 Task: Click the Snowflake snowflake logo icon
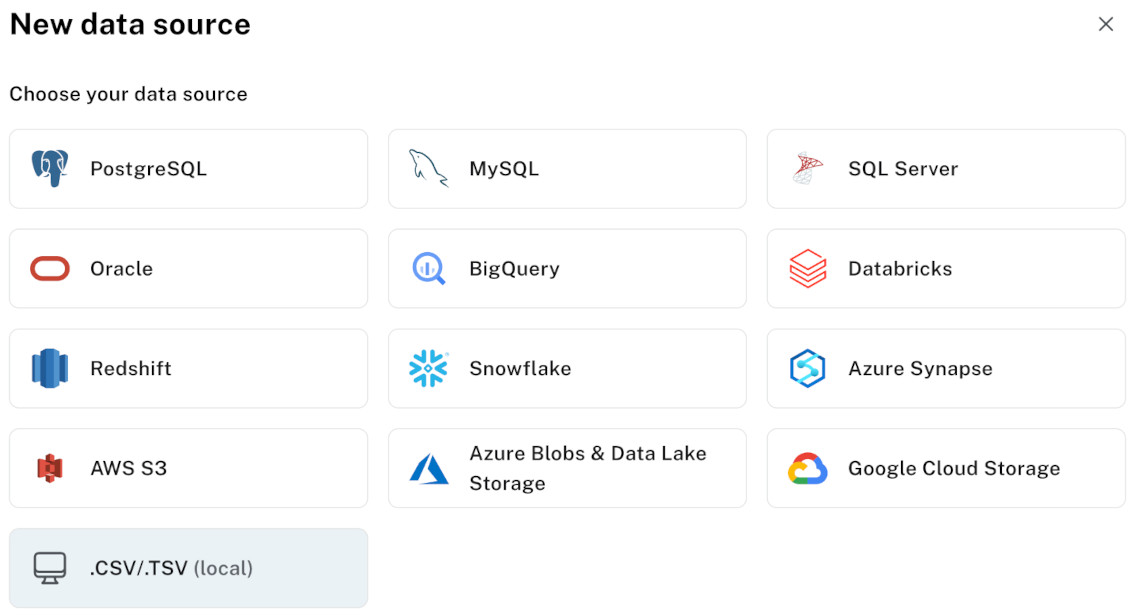click(x=427, y=368)
